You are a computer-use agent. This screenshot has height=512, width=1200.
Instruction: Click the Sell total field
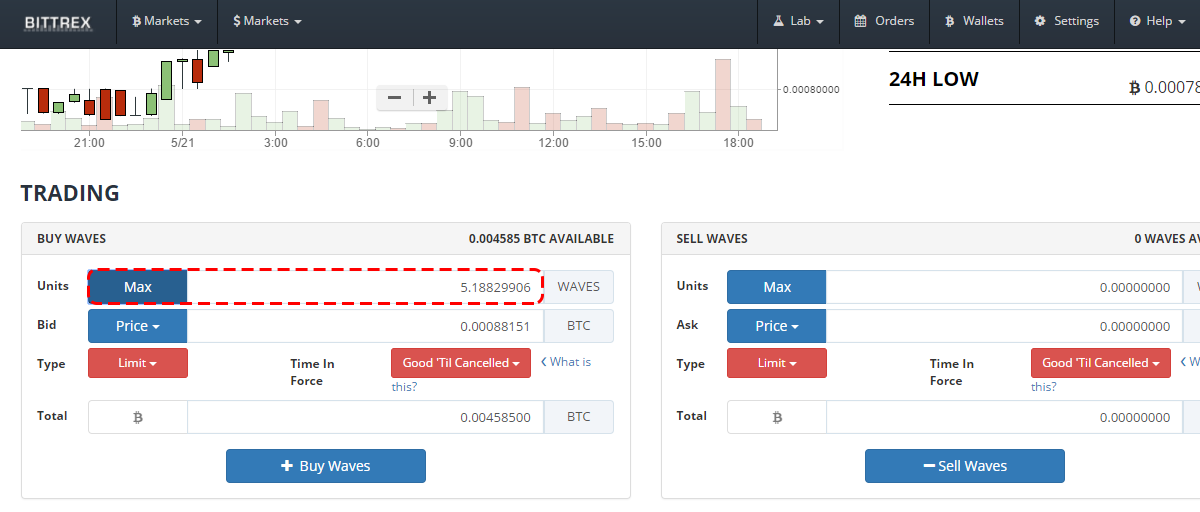click(1005, 417)
